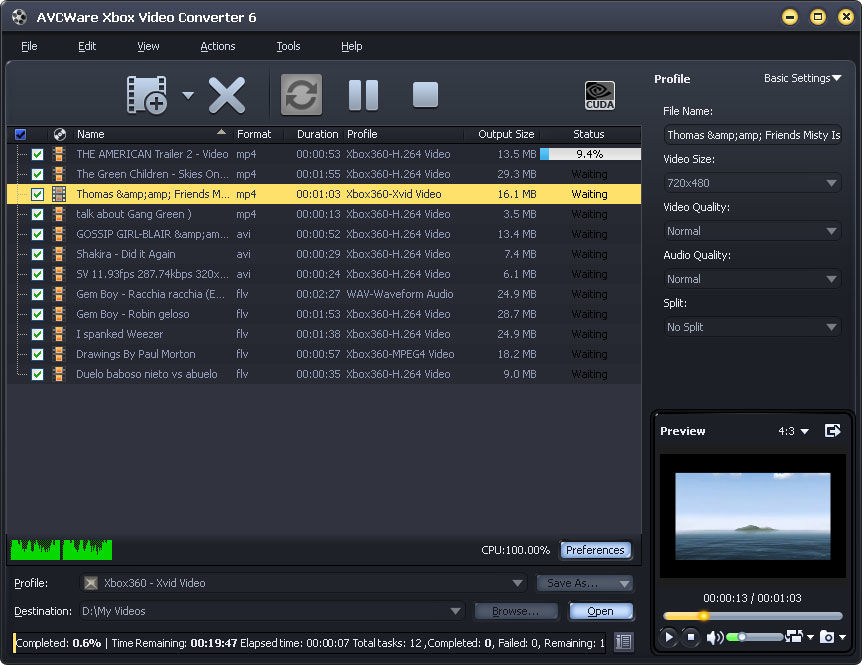The image size is (862, 665).
Task: Open the Actions menu
Action: click(218, 46)
